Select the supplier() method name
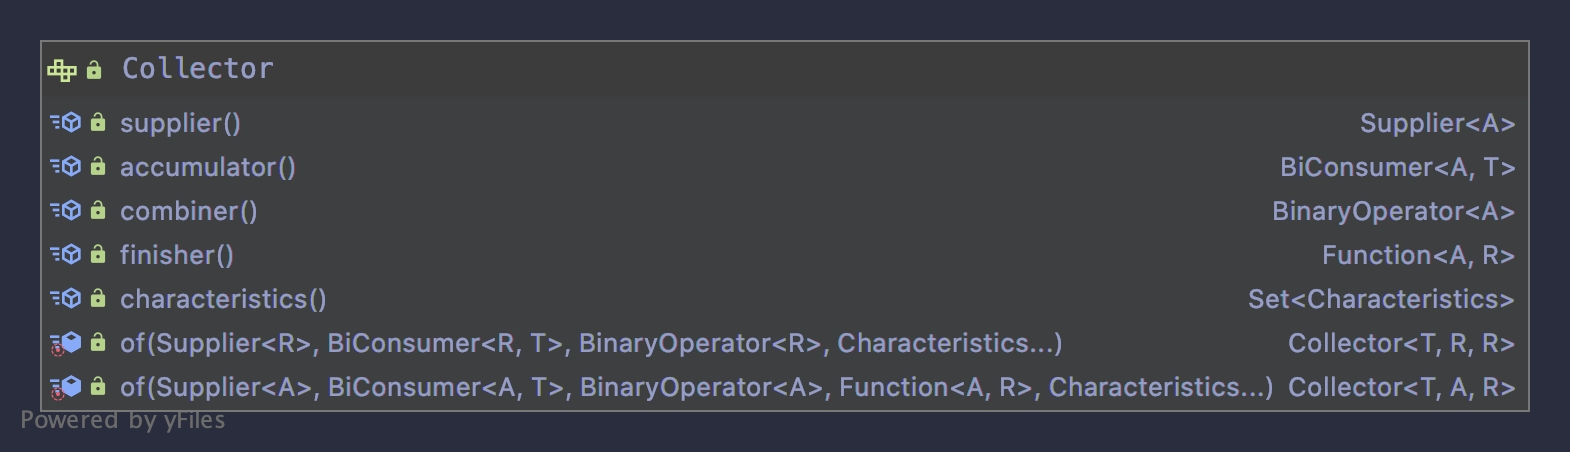This screenshot has width=1570, height=452. point(180,123)
